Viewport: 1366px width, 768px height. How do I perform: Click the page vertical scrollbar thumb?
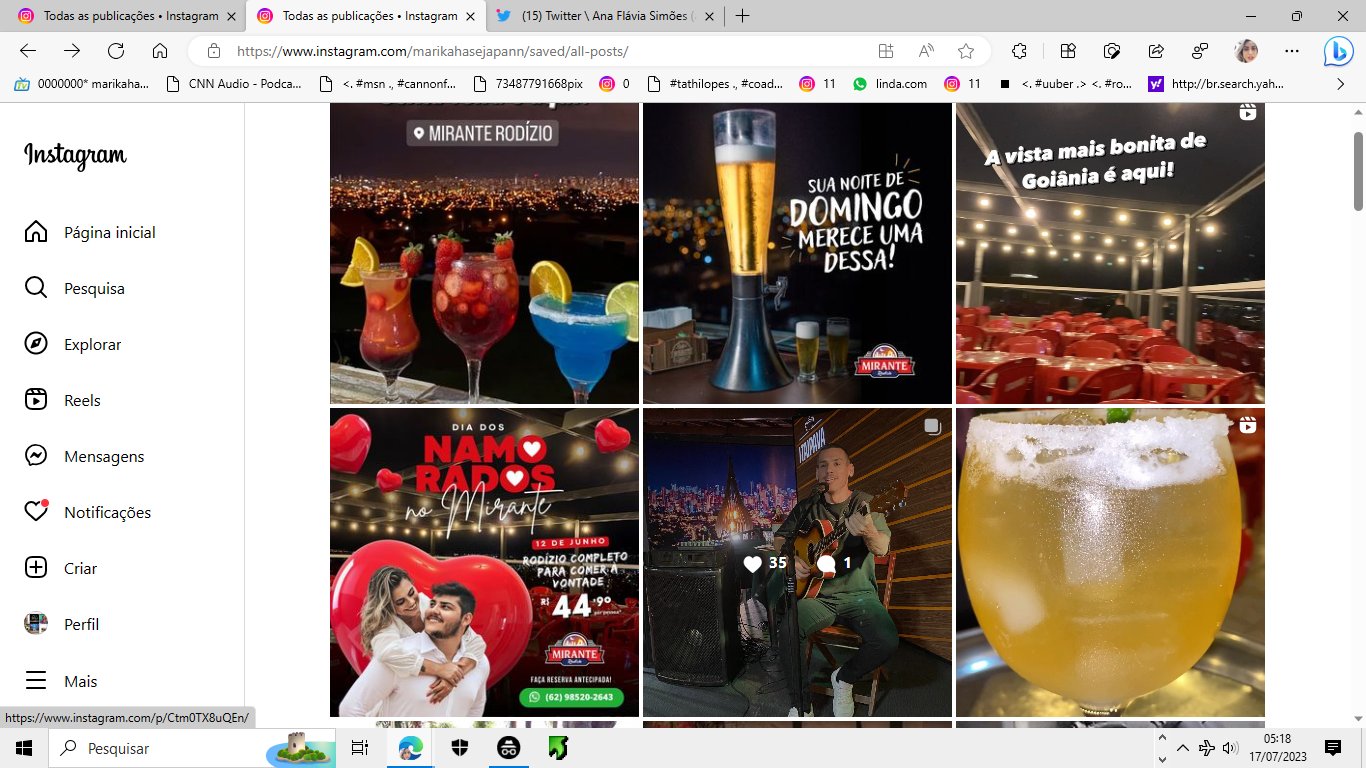(x=1358, y=170)
